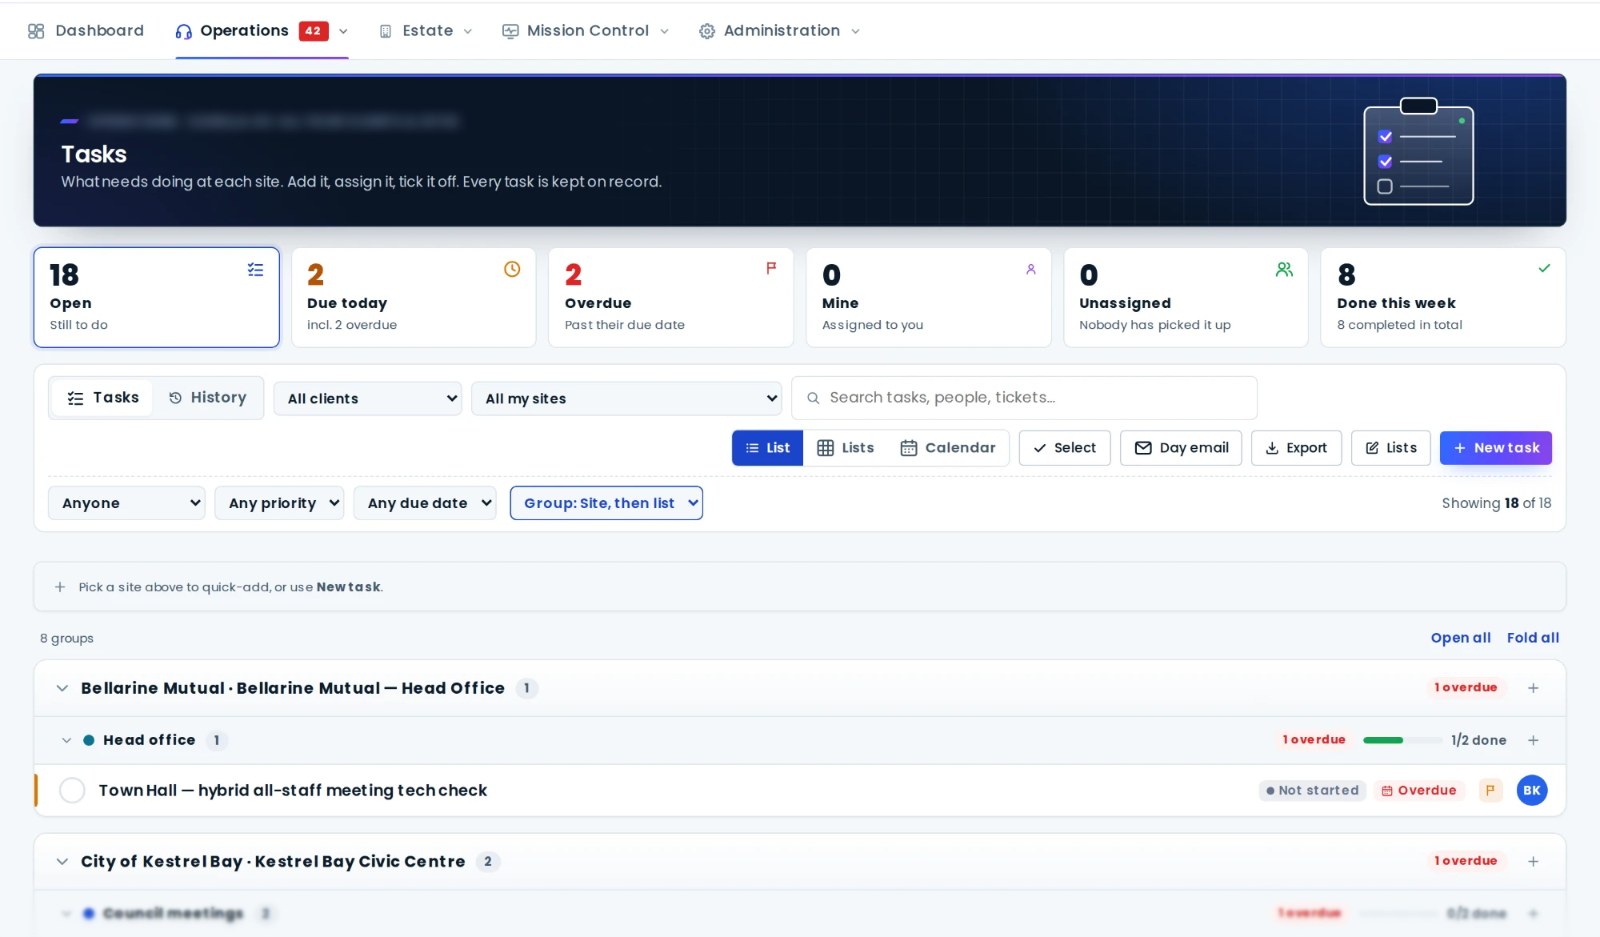Switch to the History tab

[207, 398]
